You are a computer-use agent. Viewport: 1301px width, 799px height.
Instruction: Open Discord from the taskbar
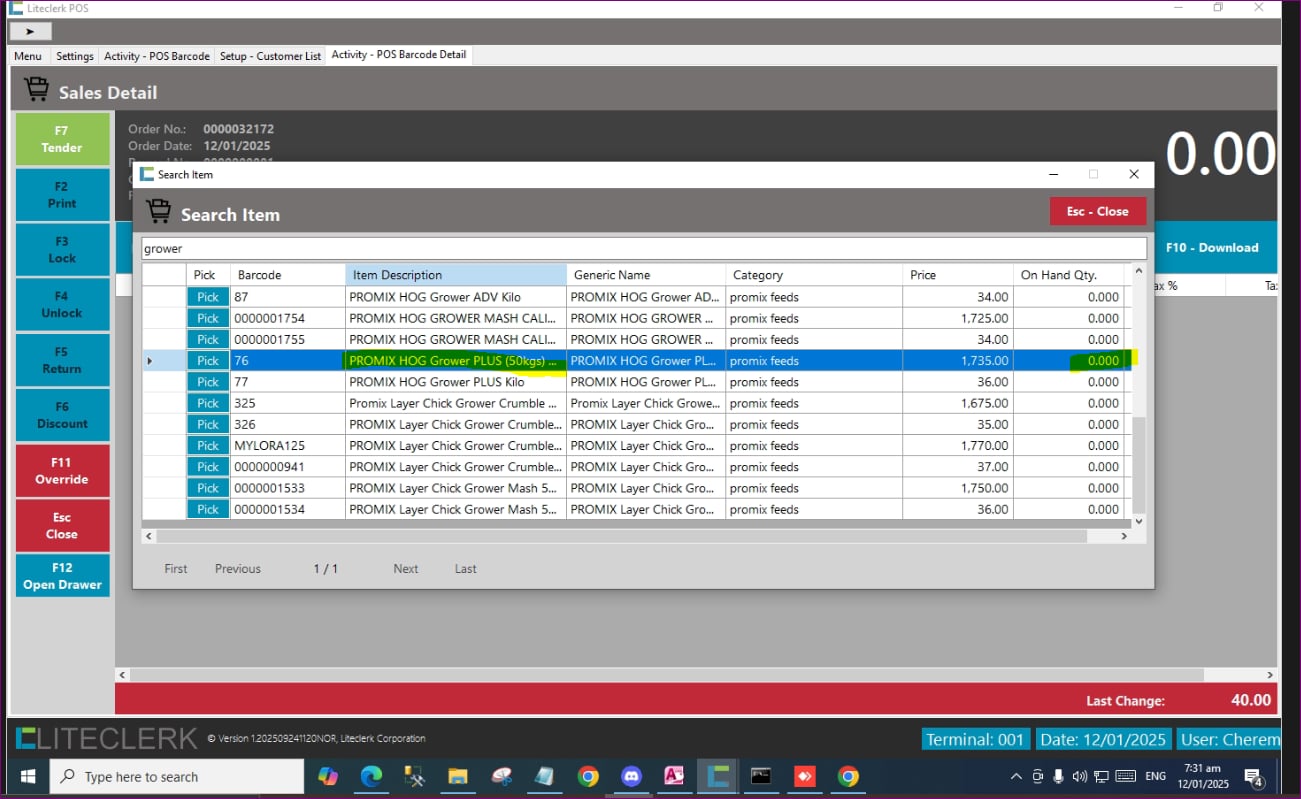pyautogui.click(x=631, y=776)
